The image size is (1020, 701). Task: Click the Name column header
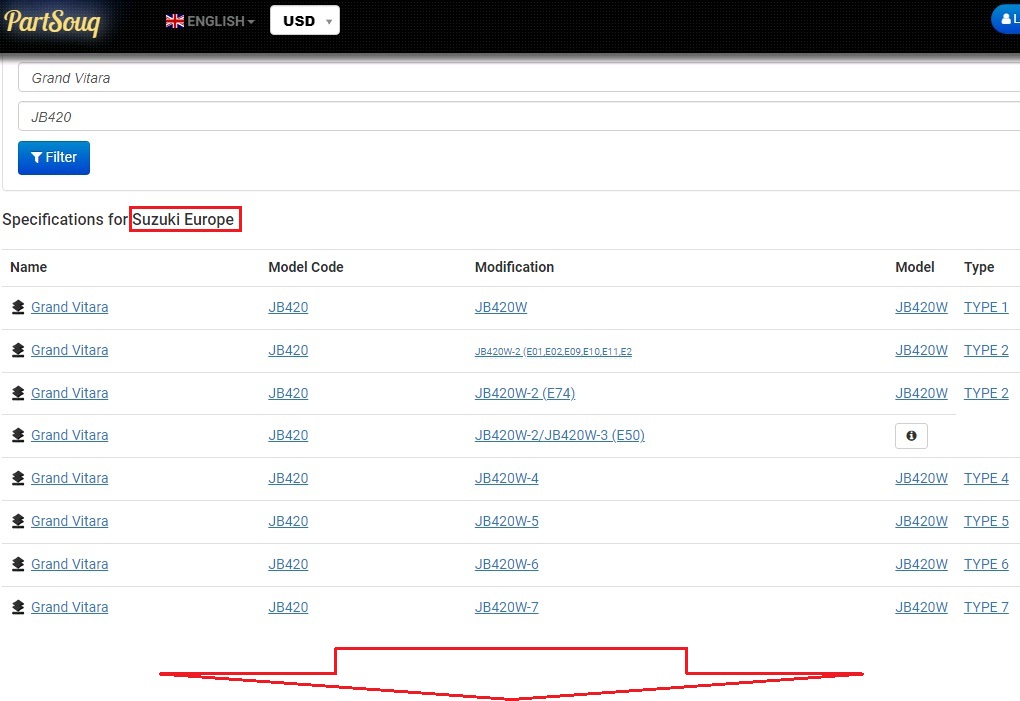click(29, 267)
